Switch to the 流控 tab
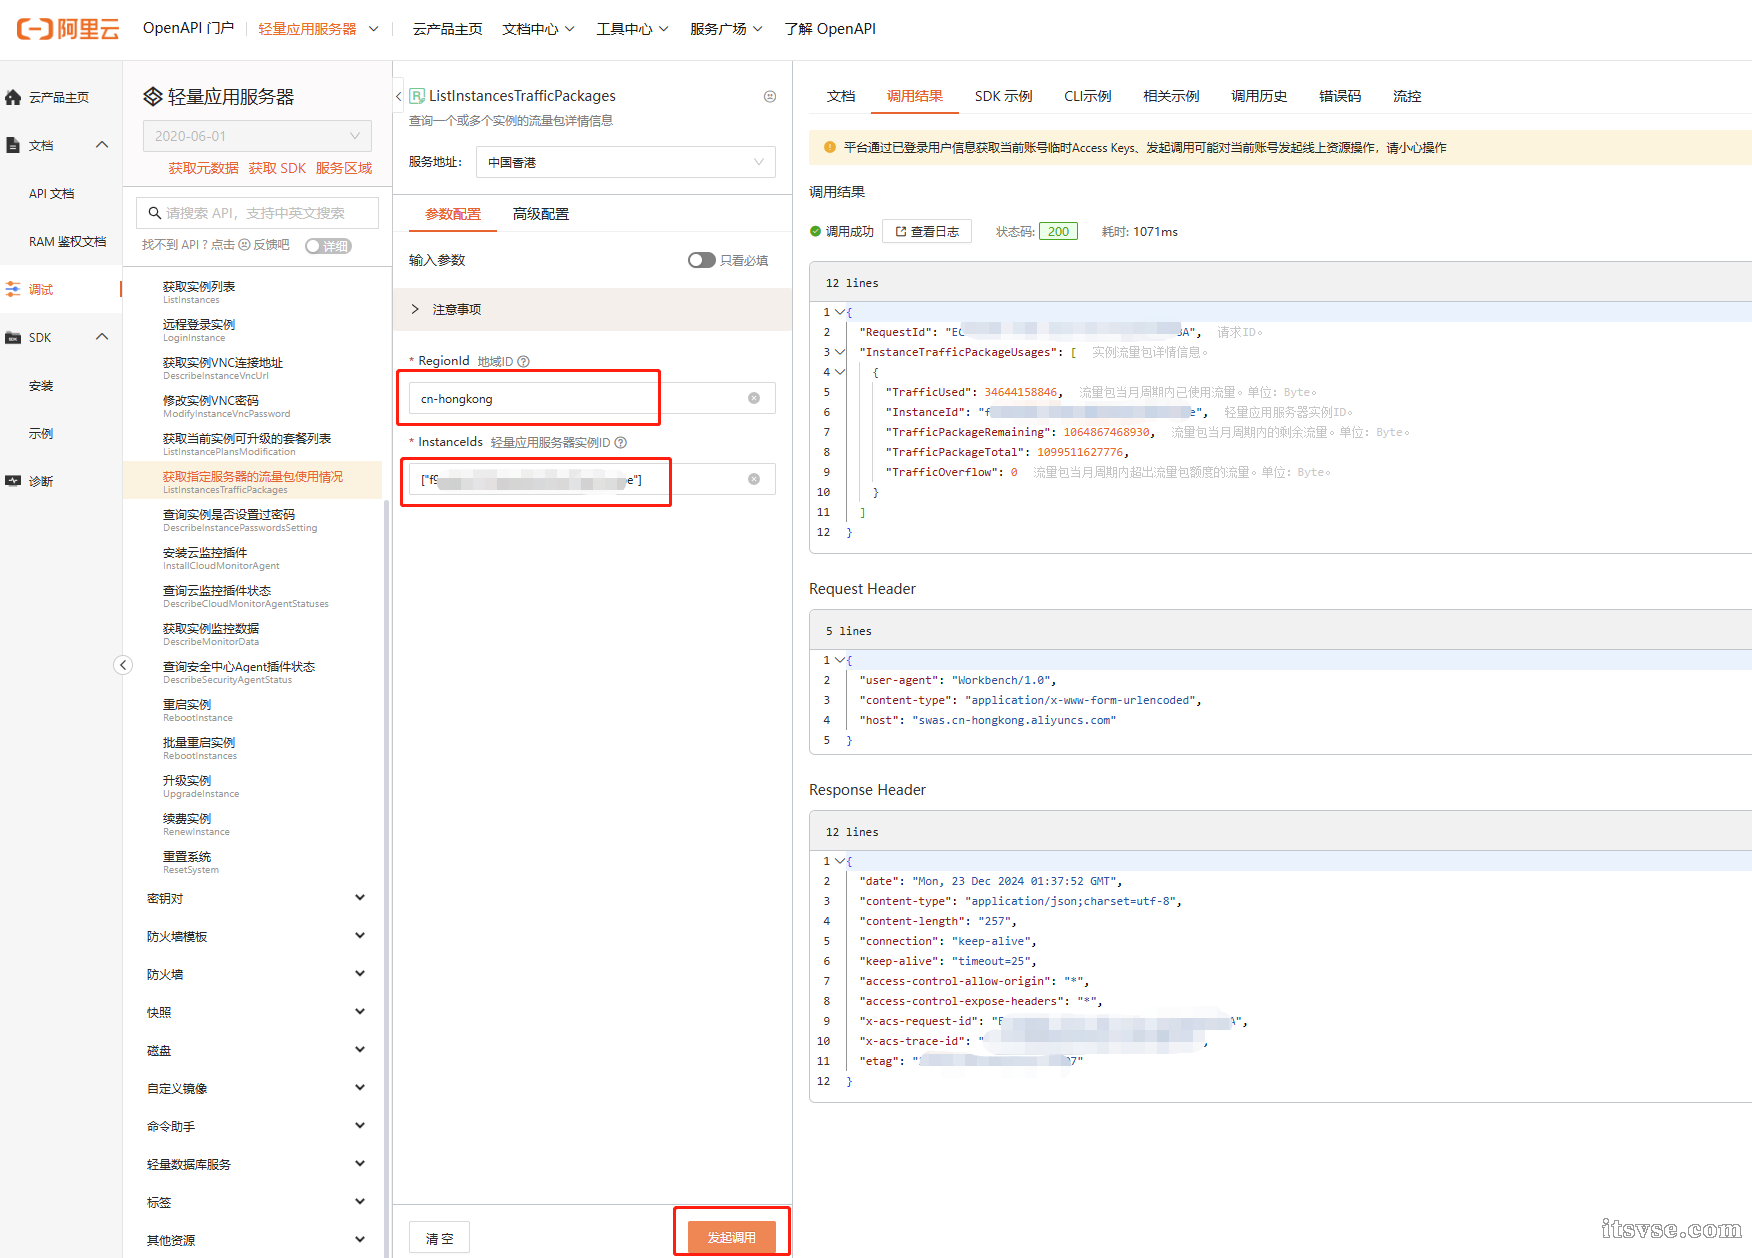 [x=1407, y=96]
